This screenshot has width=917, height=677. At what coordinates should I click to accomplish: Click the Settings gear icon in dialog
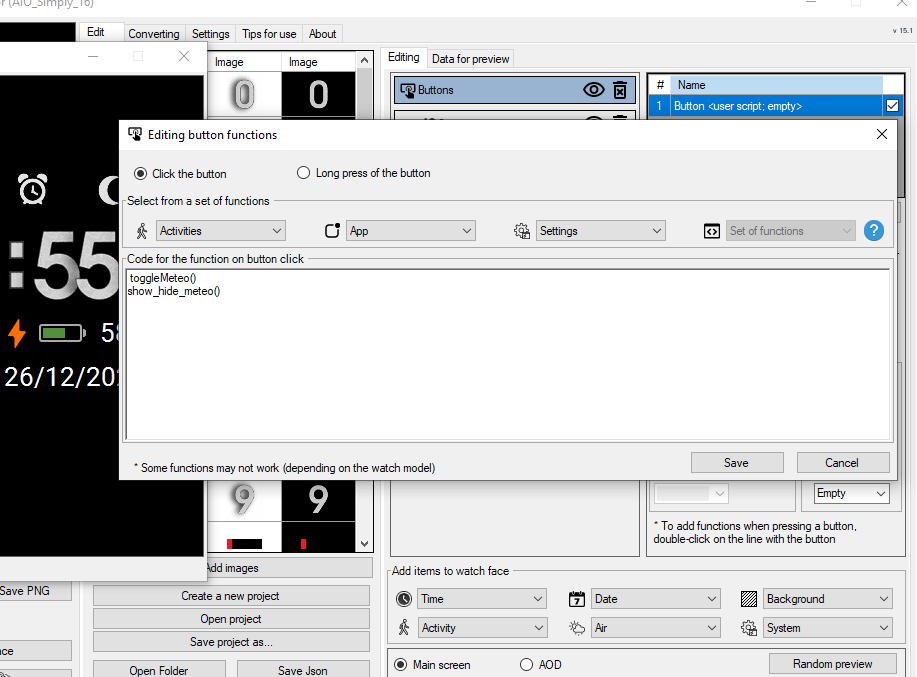click(x=522, y=231)
